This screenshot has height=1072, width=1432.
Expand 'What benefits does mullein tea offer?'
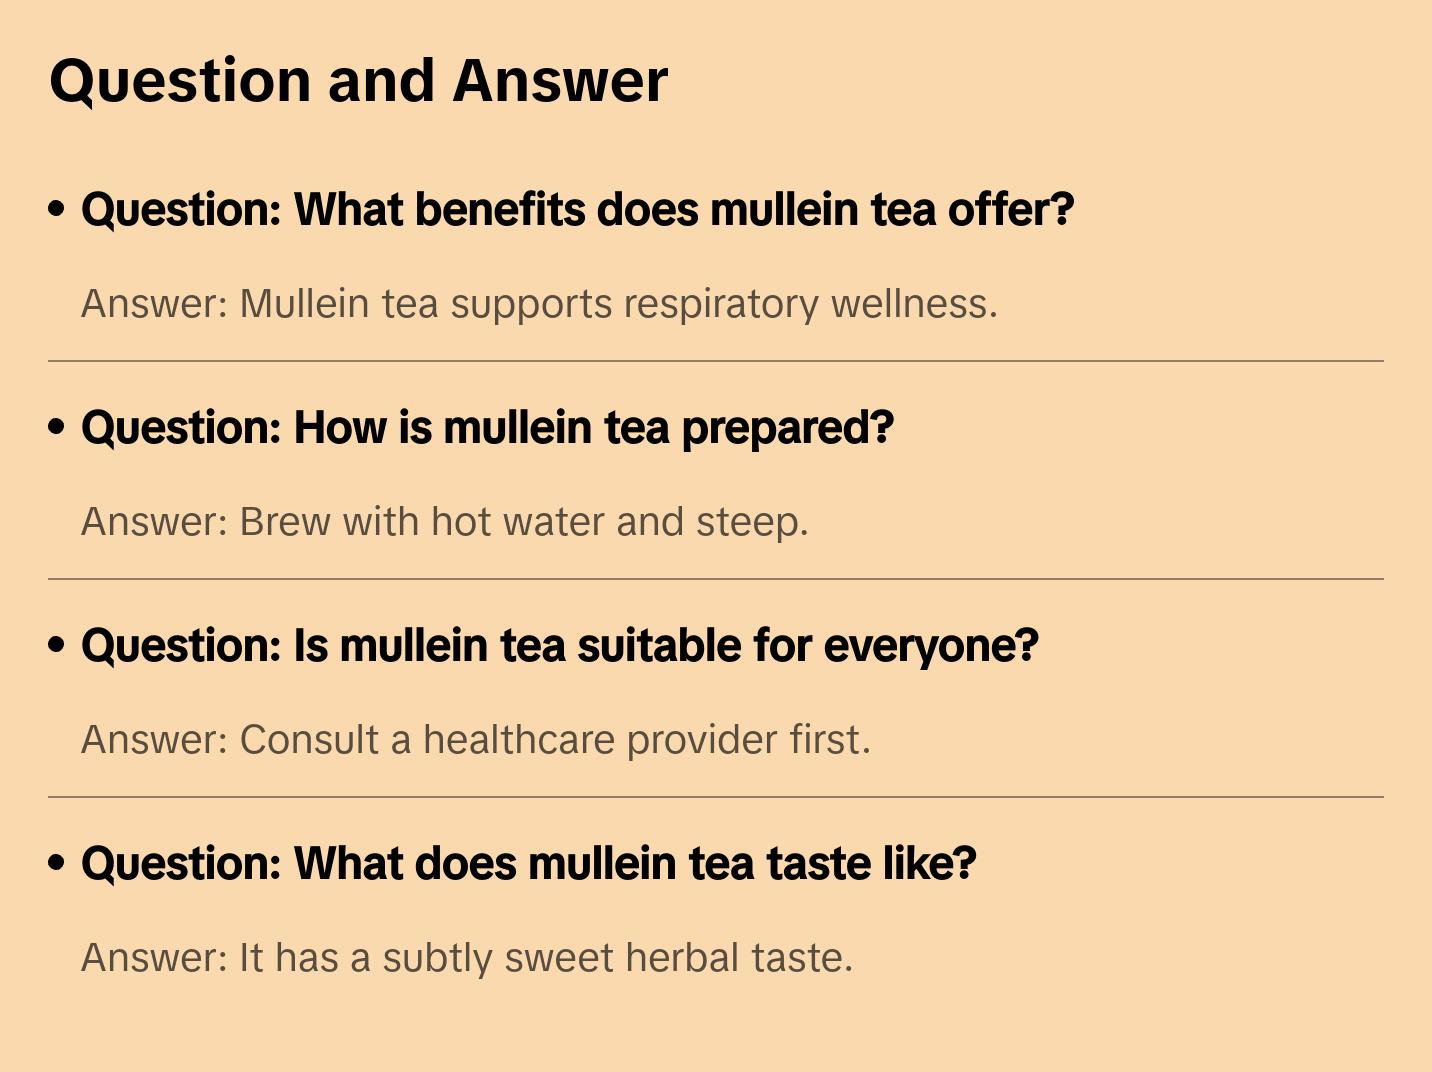tap(577, 210)
